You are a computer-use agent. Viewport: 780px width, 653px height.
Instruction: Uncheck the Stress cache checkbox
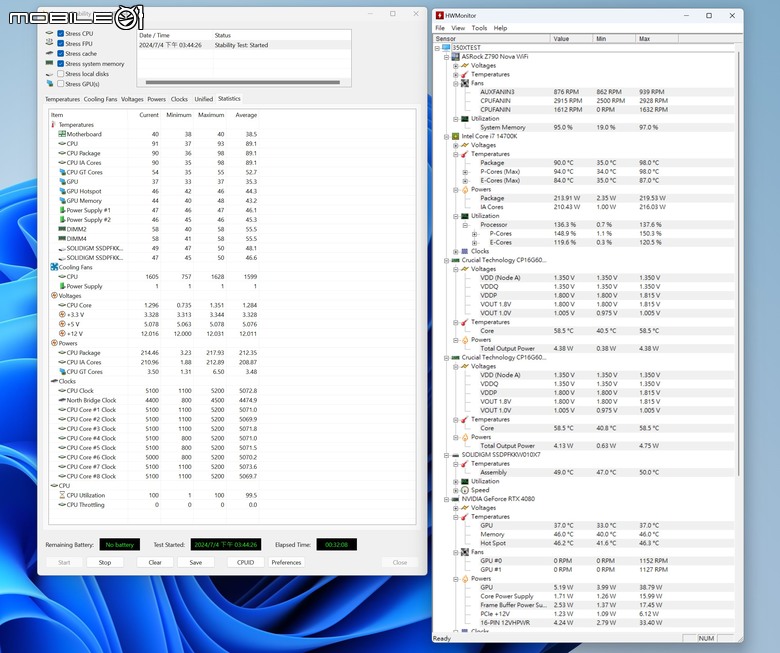60,54
